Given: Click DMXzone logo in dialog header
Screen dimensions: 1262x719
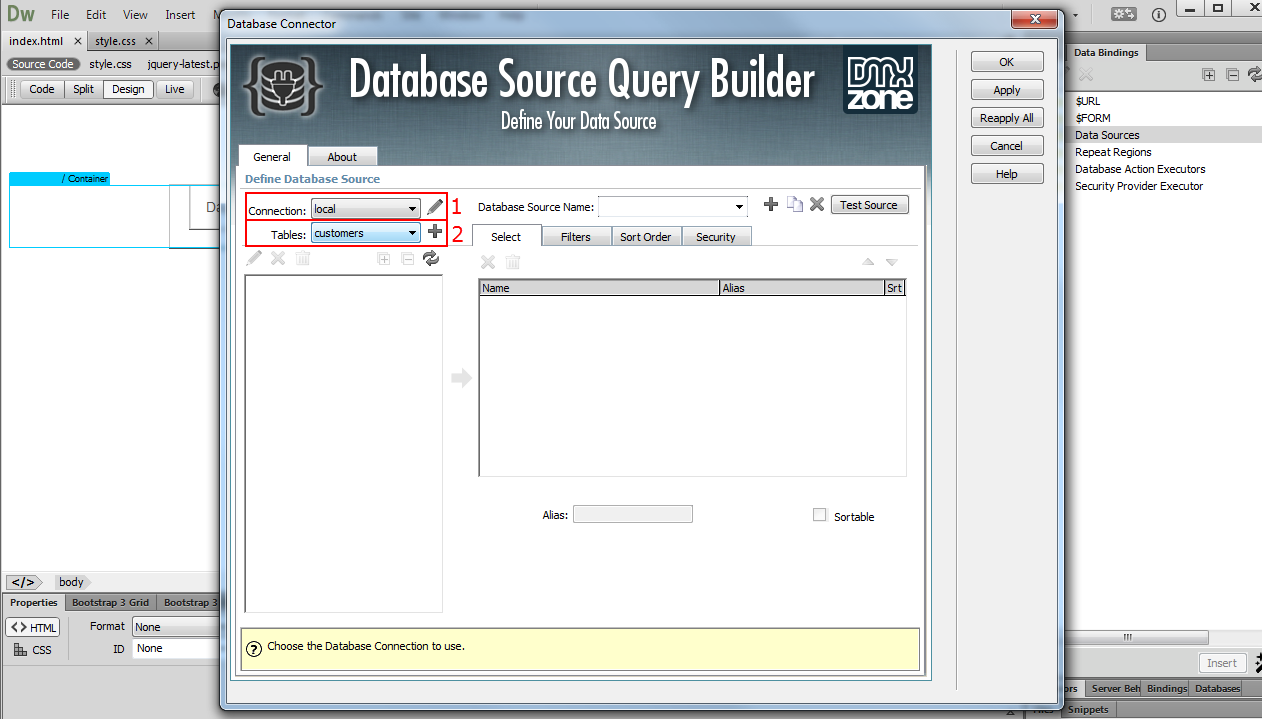Looking at the screenshot, I should point(880,80).
